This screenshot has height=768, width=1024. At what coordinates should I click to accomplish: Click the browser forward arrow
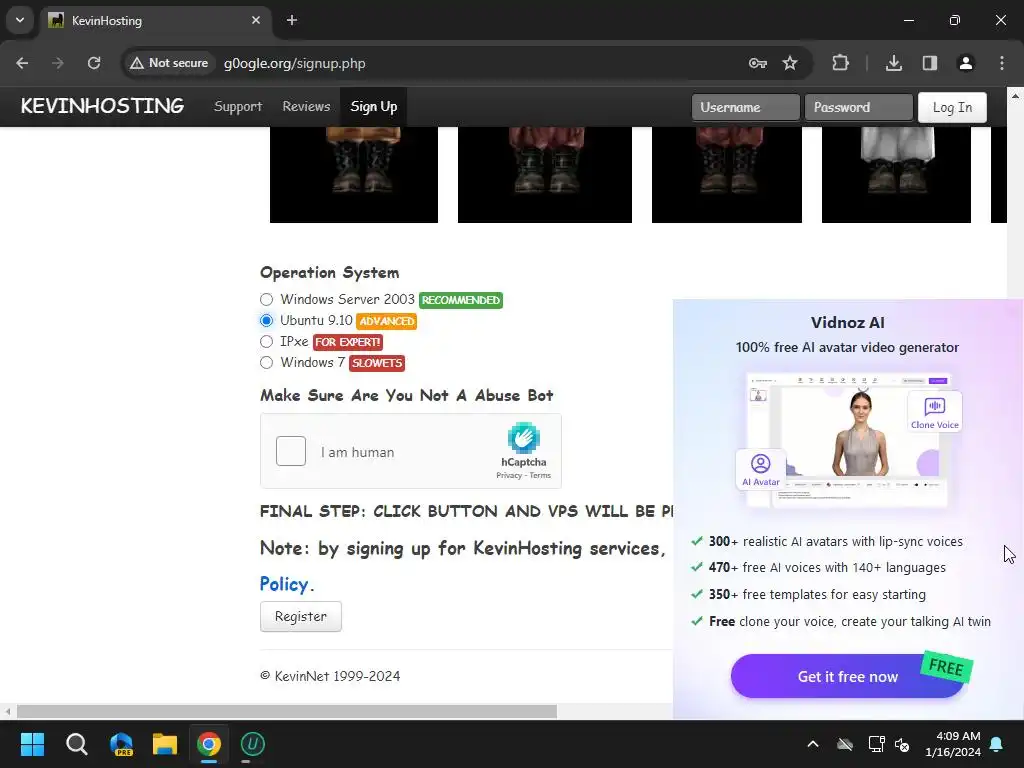[58, 63]
